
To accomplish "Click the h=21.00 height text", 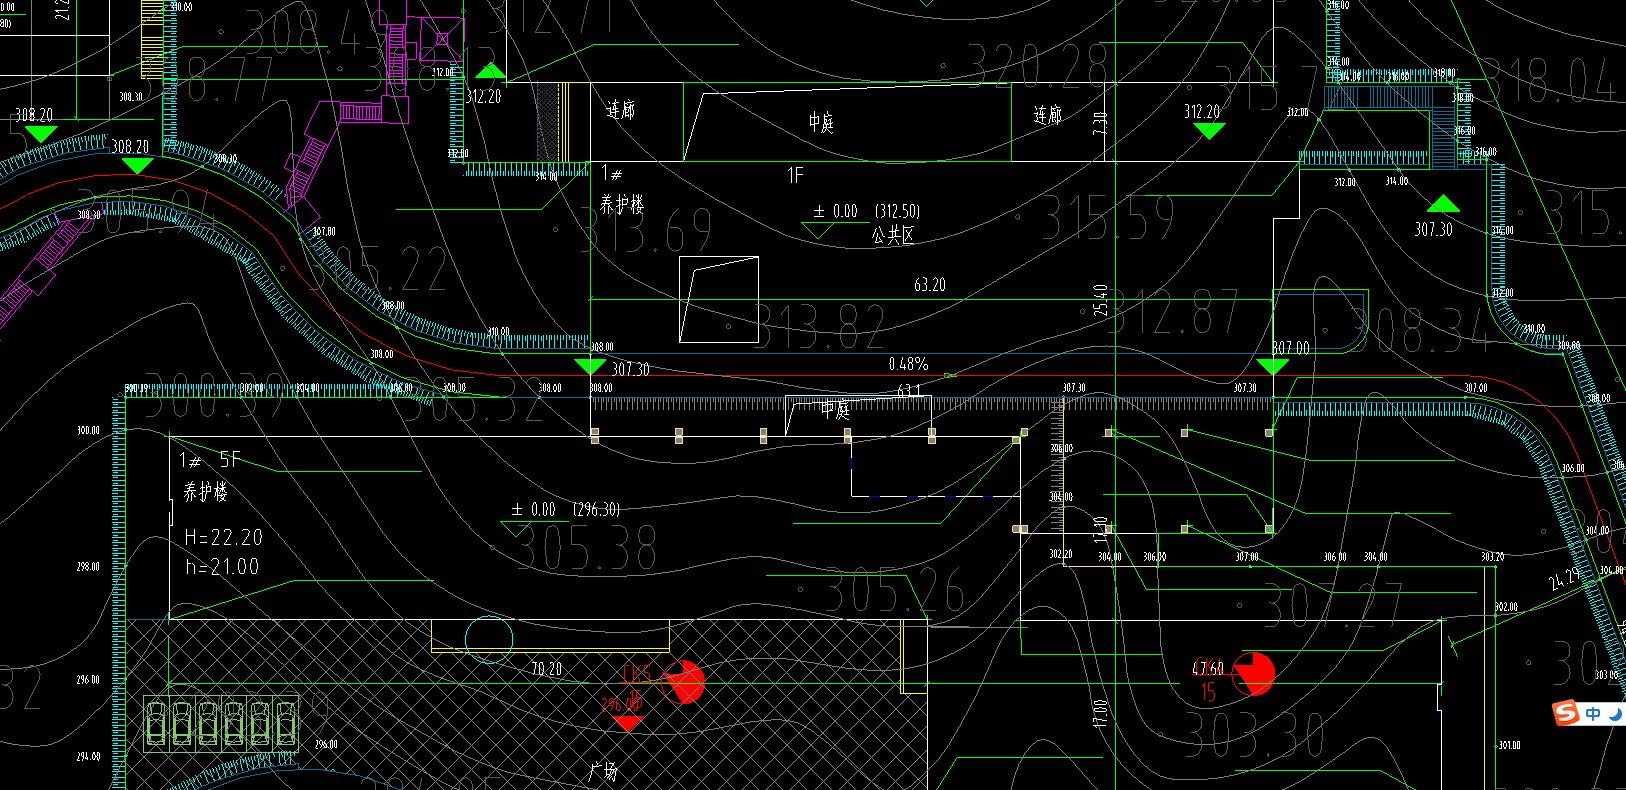I will (222, 567).
